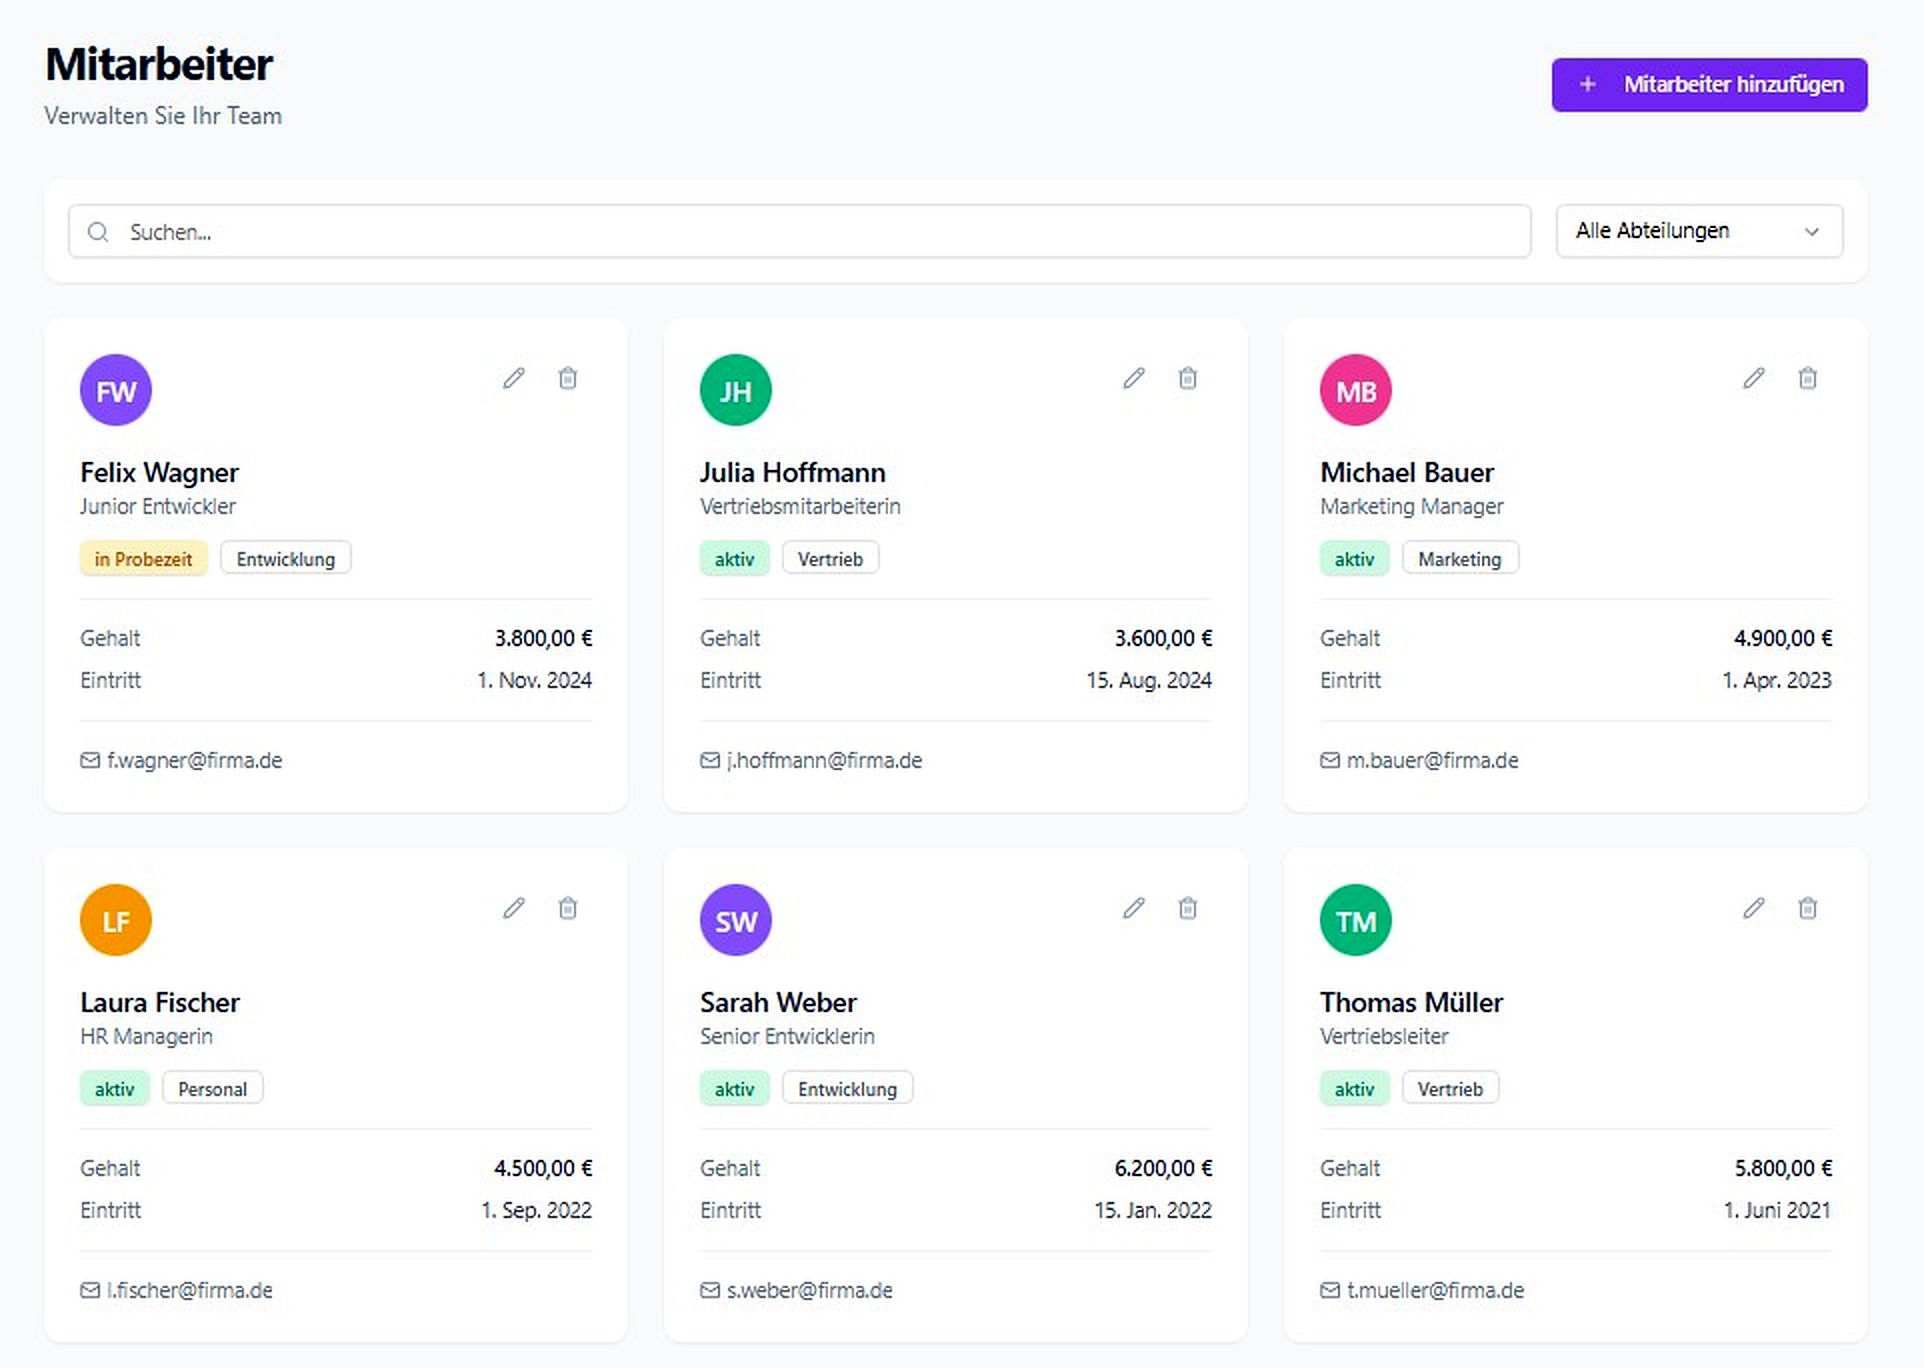Edit Thomas Müller's profile

click(x=1753, y=908)
